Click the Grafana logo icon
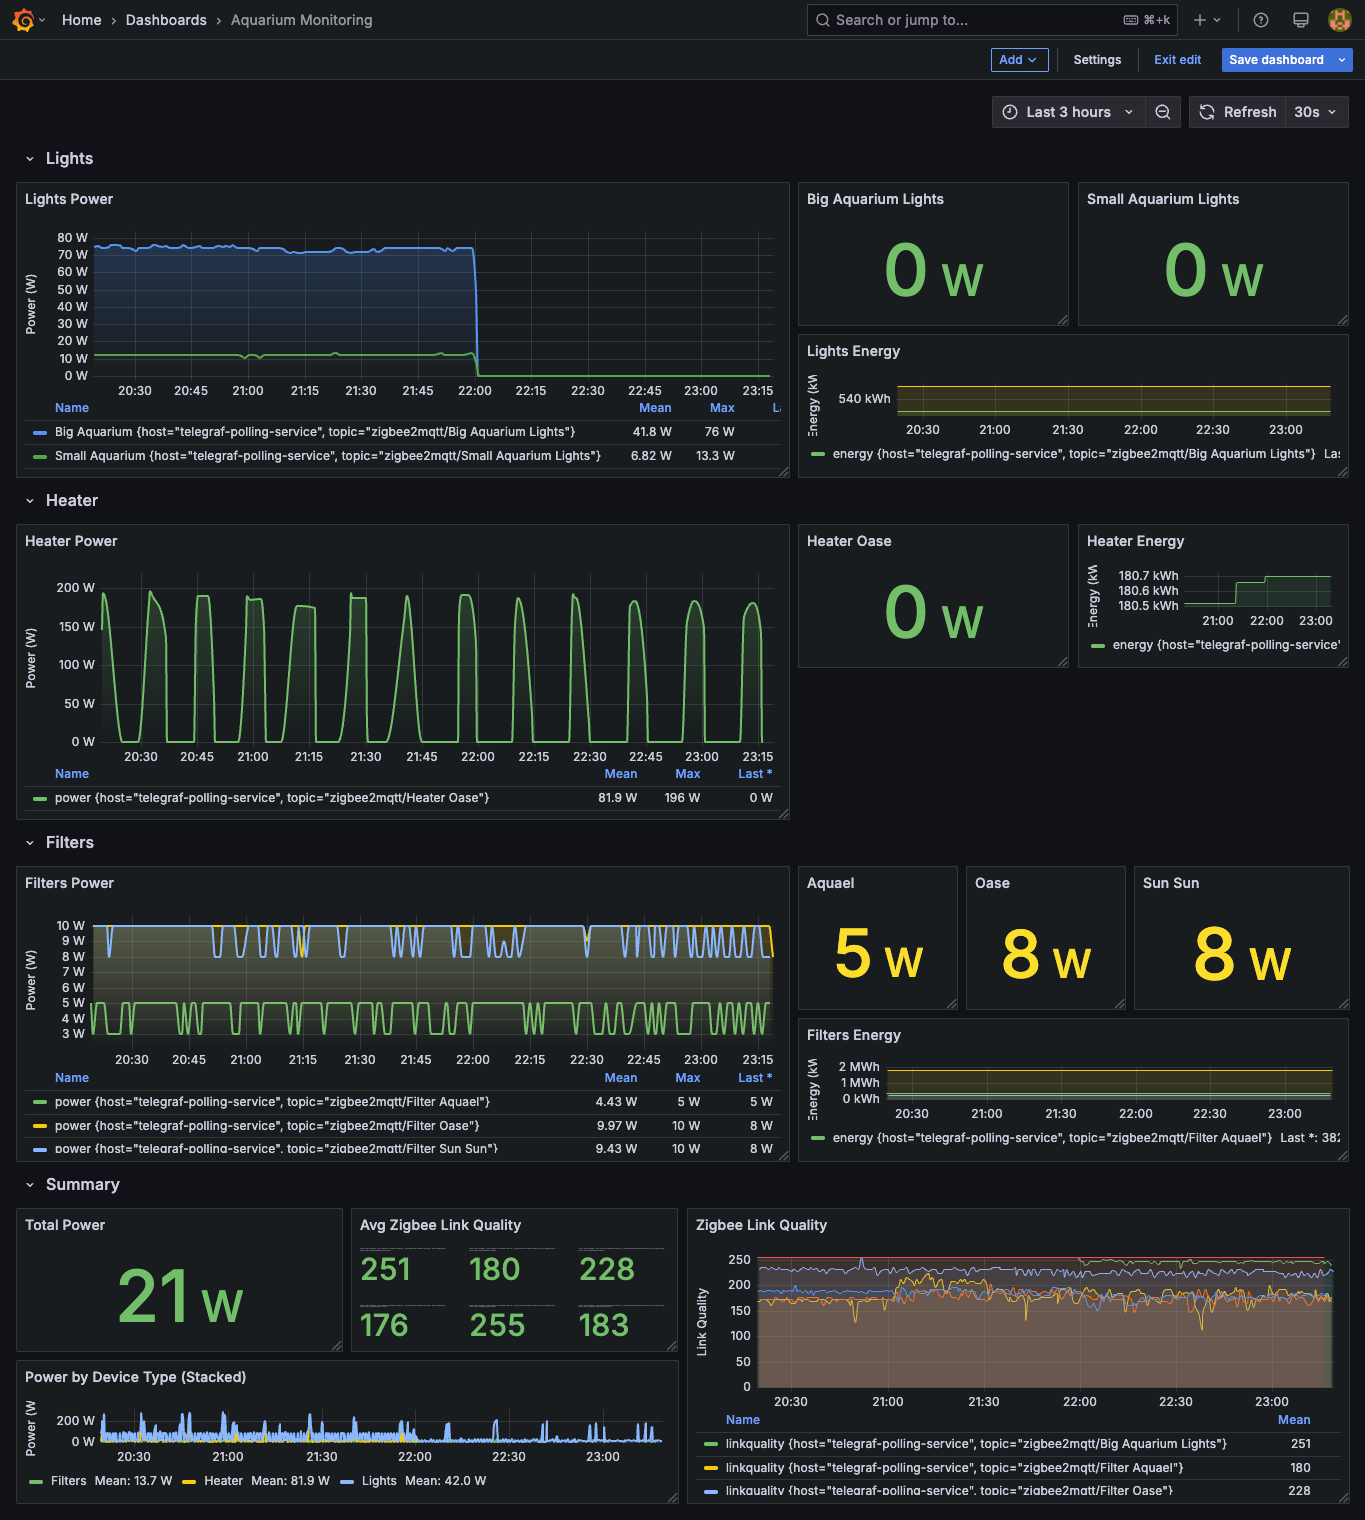This screenshot has height=1520, width=1365. pyautogui.click(x=22, y=19)
